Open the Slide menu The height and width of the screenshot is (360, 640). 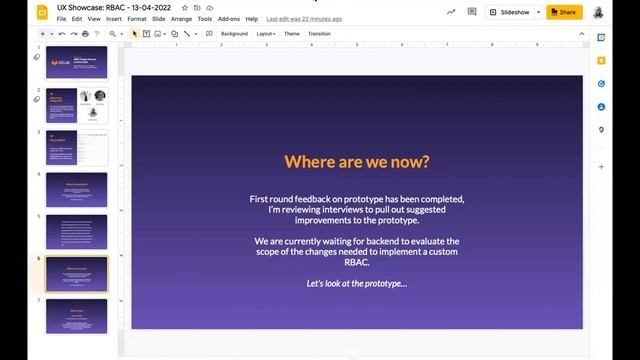pyautogui.click(x=159, y=19)
